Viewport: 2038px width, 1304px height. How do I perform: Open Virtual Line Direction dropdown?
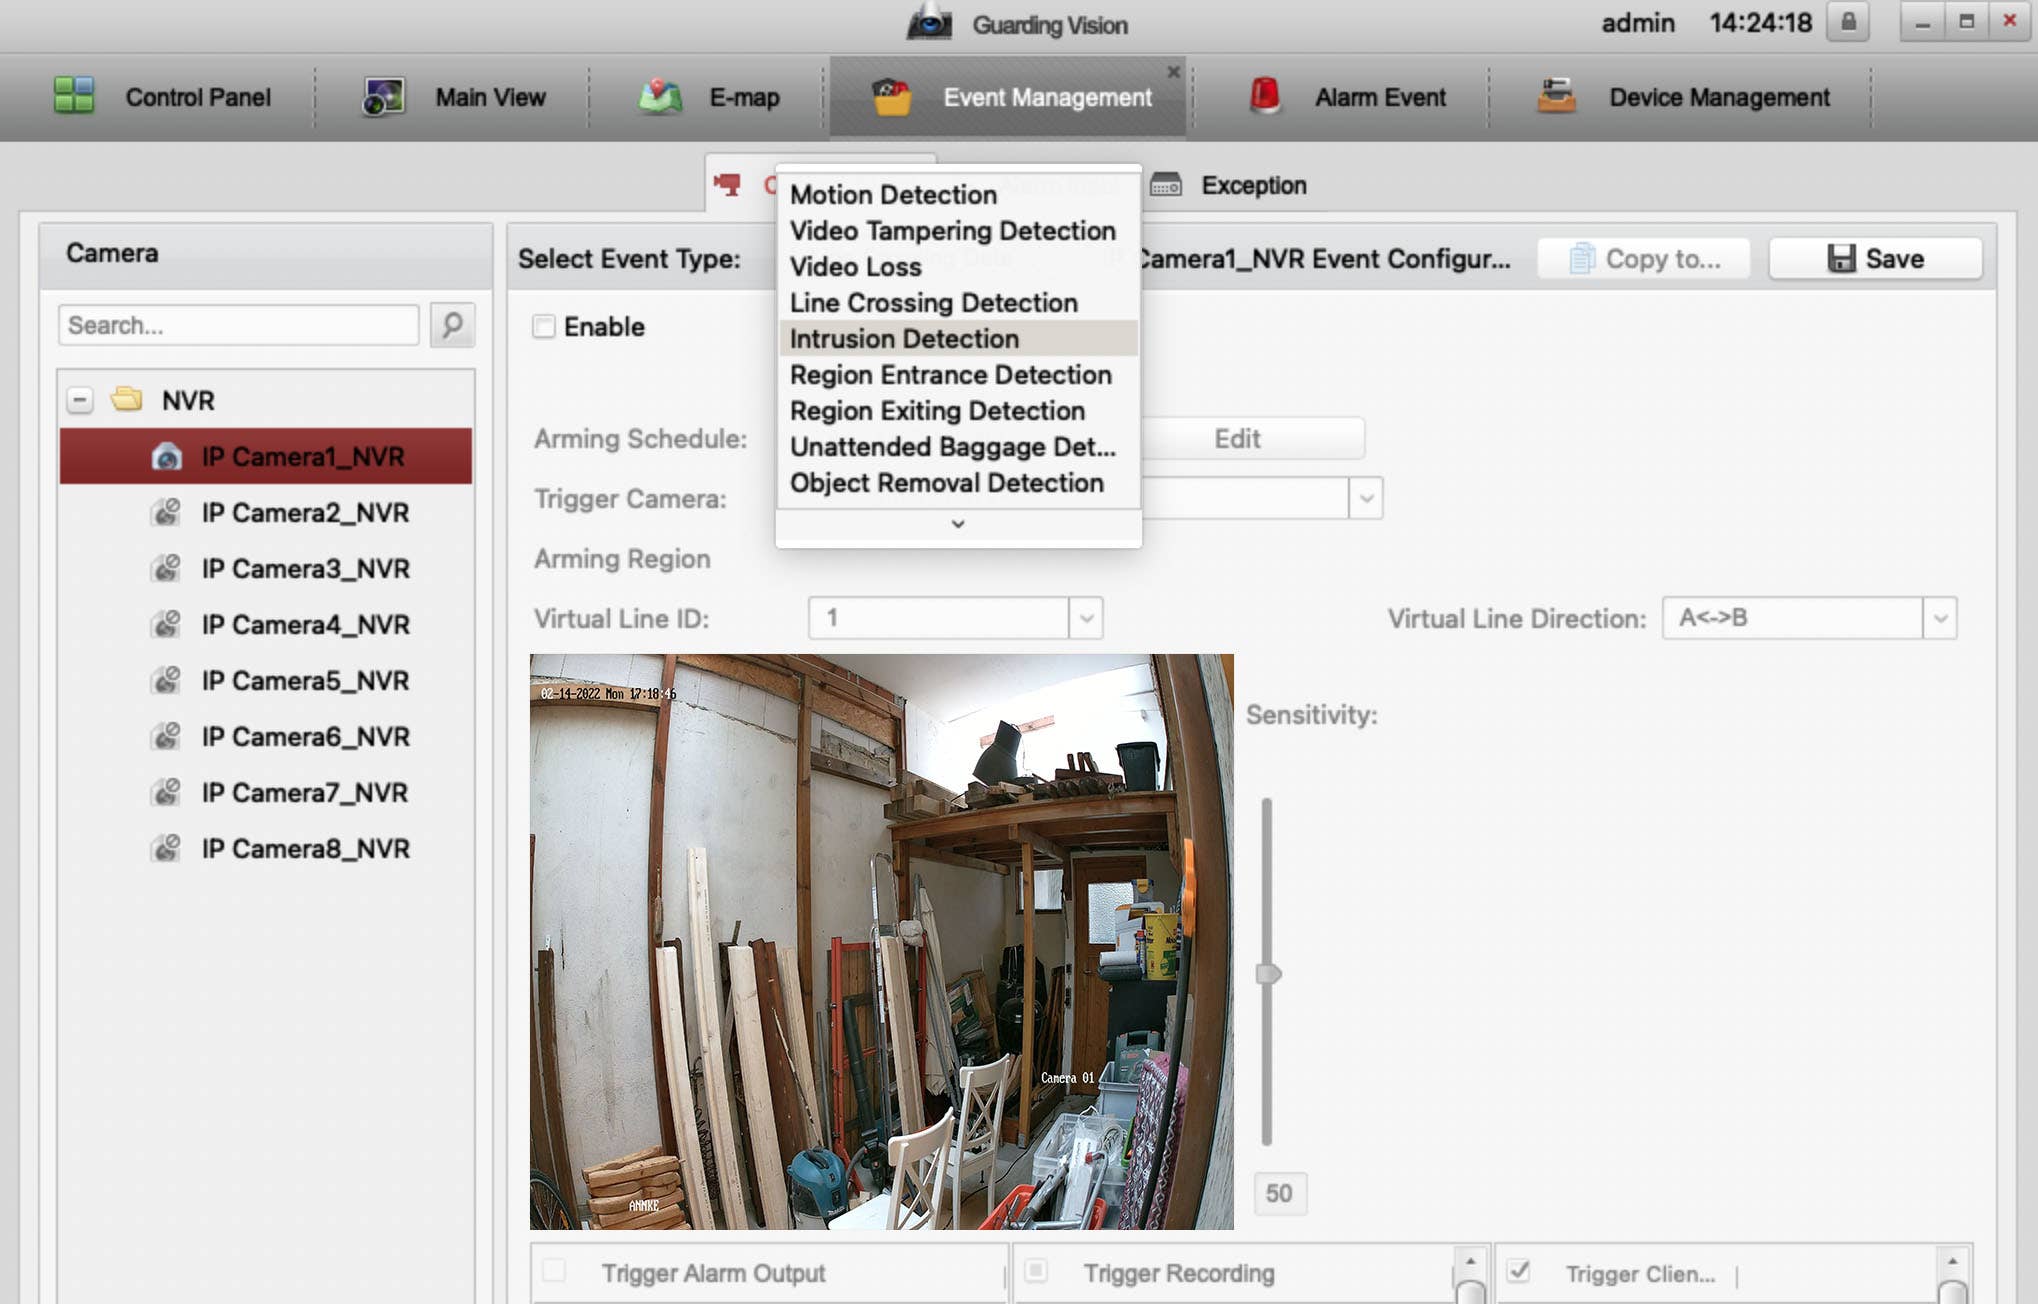[1939, 618]
